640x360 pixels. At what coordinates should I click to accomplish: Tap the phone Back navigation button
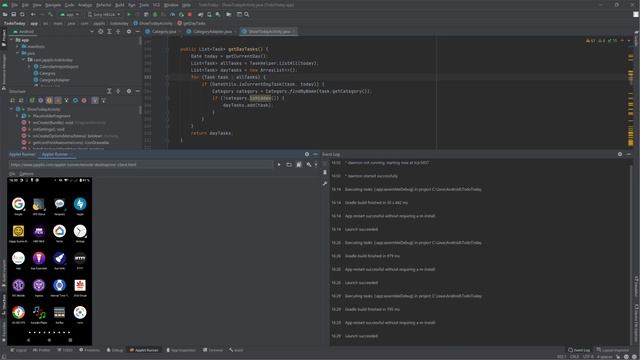pos(28,340)
